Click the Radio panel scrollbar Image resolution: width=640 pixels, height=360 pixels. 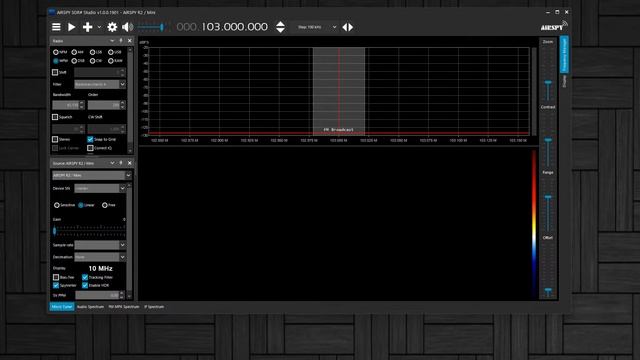coord(130,101)
